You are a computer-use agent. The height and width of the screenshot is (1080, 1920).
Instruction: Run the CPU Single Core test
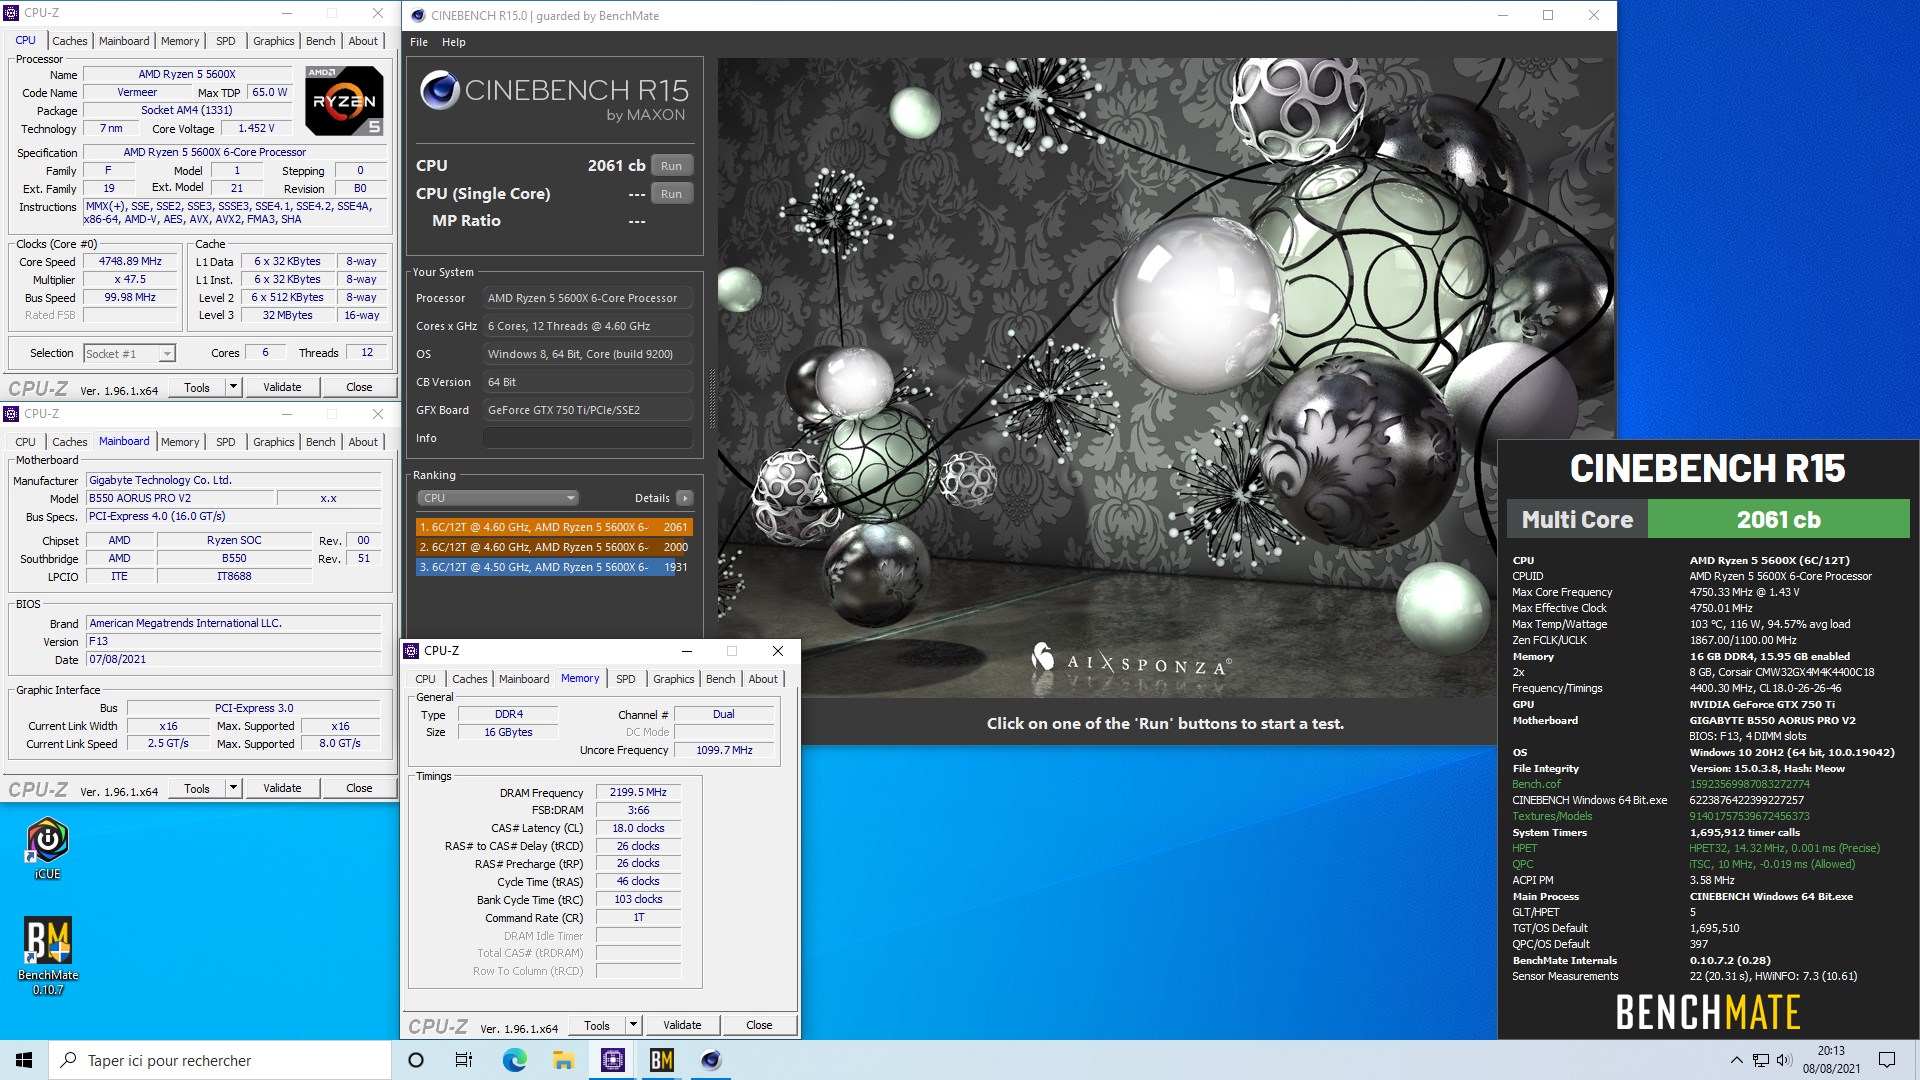click(672, 194)
